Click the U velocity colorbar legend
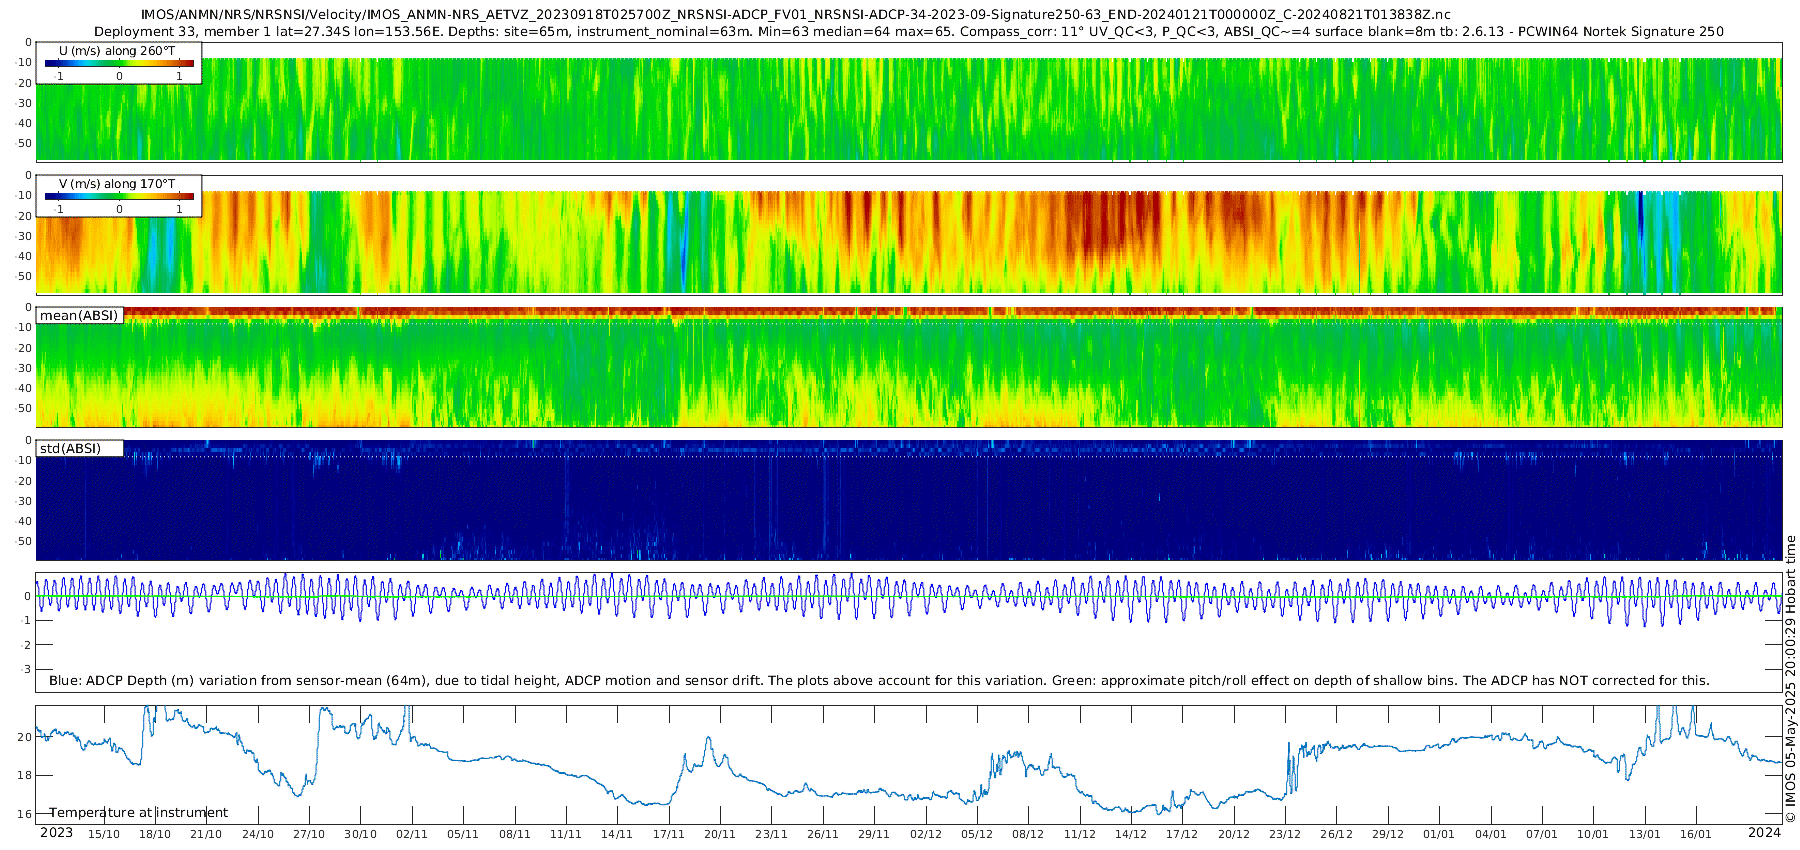This screenshot has width=1800, height=850. tap(118, 63)
